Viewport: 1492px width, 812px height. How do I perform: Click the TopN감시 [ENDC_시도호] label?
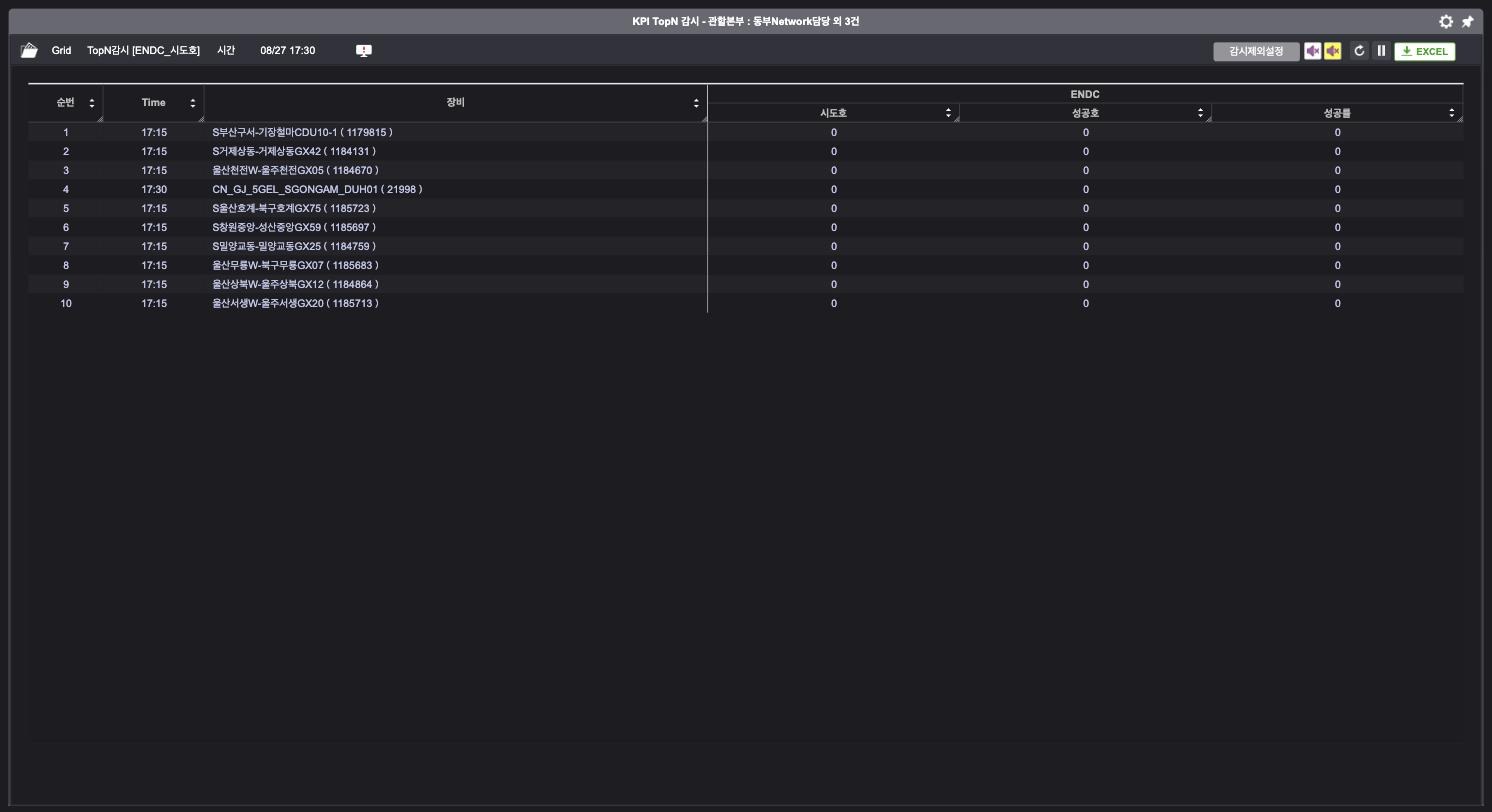tap(143, 50)
